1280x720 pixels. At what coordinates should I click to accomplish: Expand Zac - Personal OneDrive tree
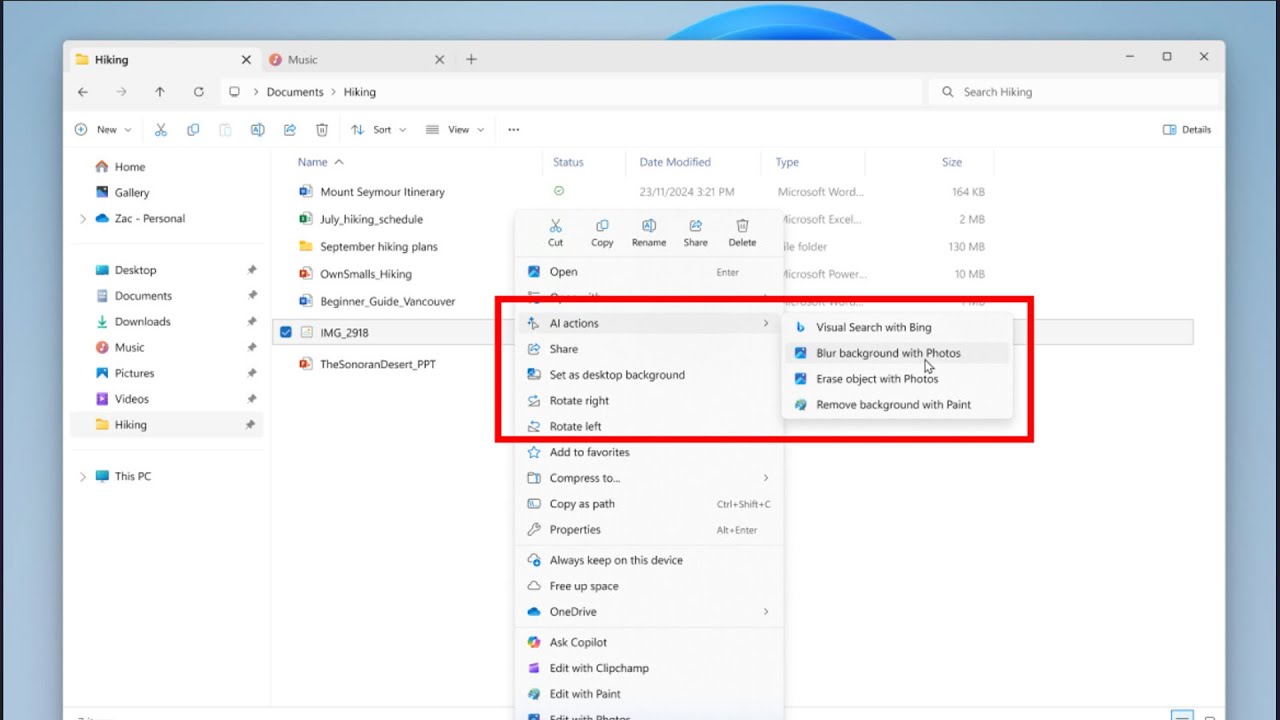[x=83, y=218]
